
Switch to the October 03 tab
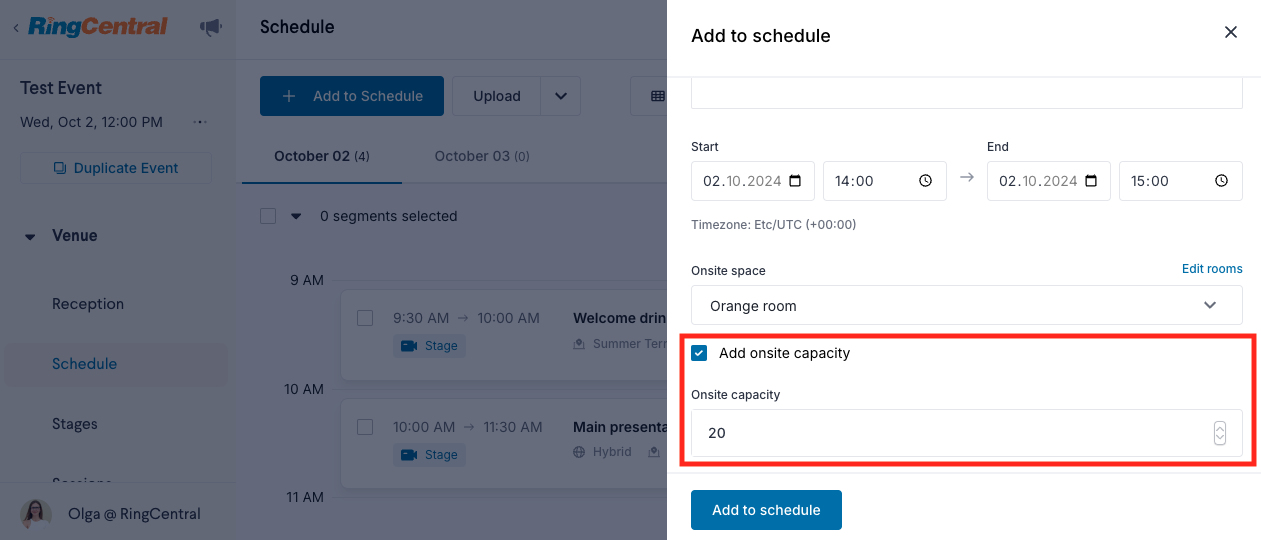pyautogui.click(x=481, y=156)
